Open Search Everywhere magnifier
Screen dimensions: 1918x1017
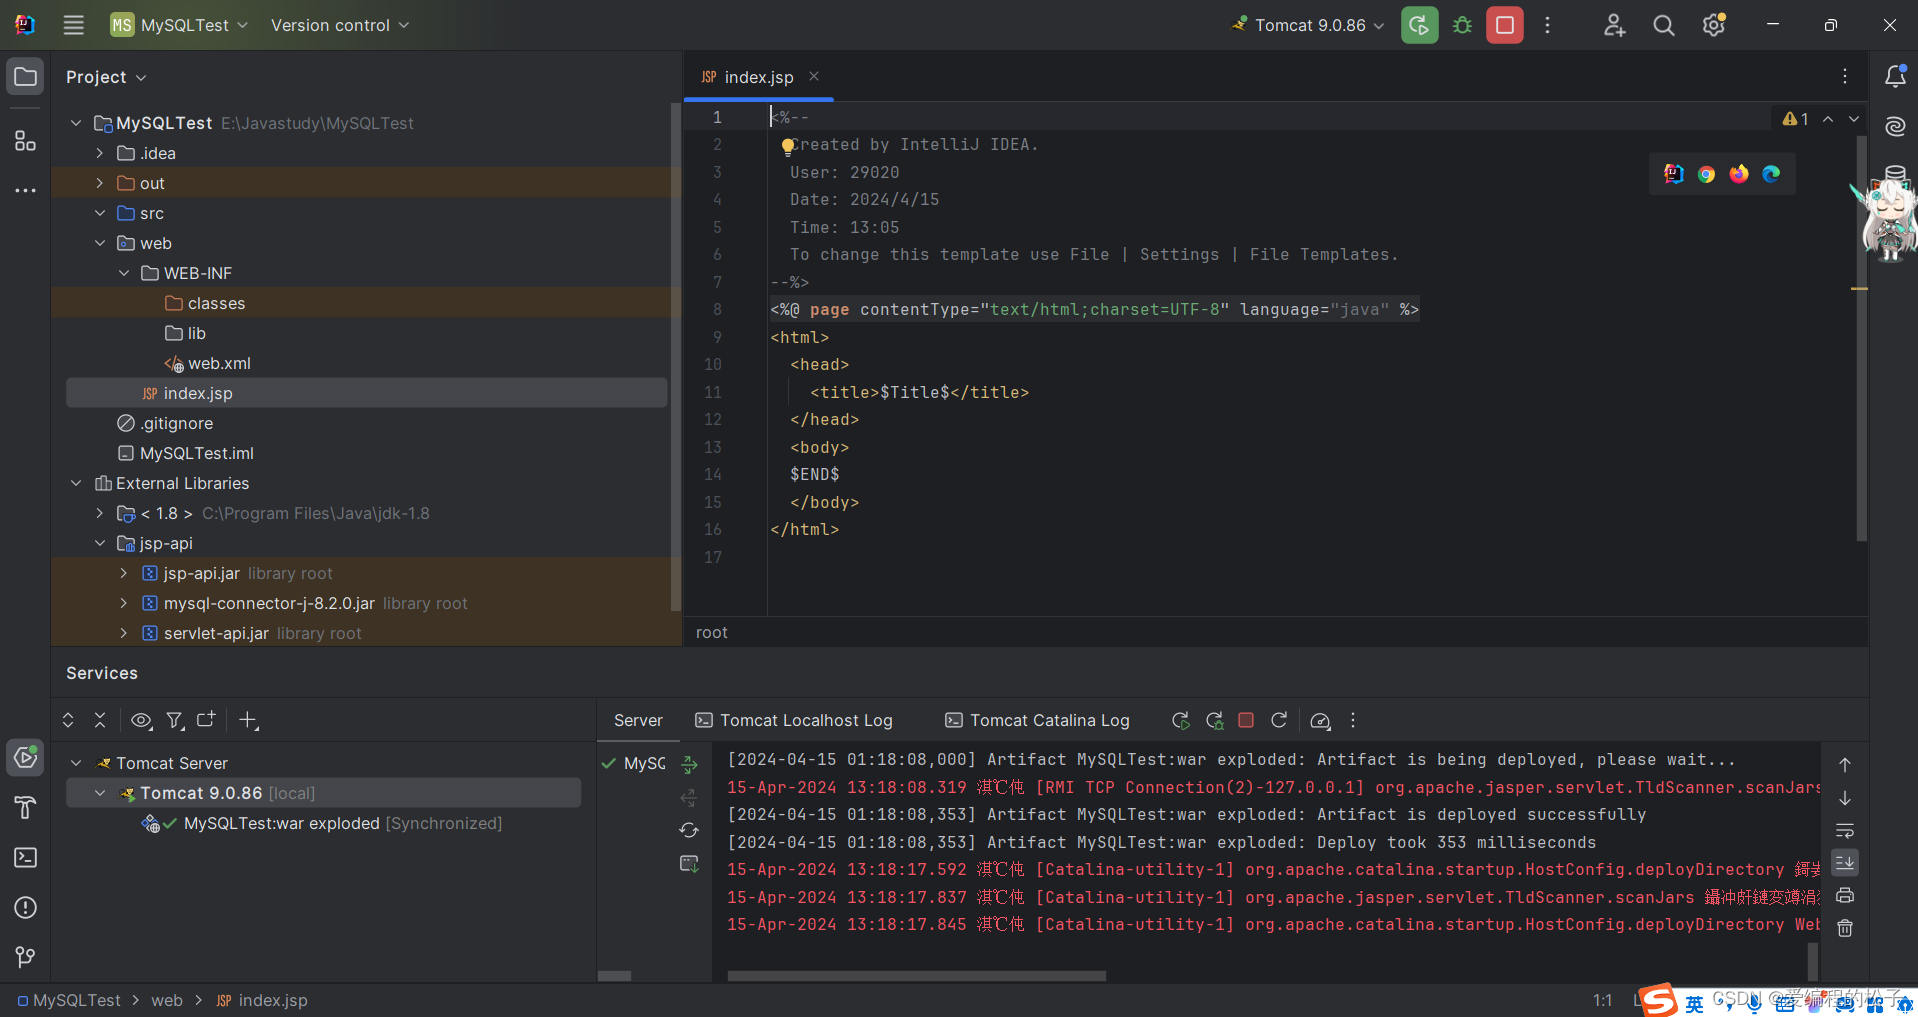pos(1663,25)
